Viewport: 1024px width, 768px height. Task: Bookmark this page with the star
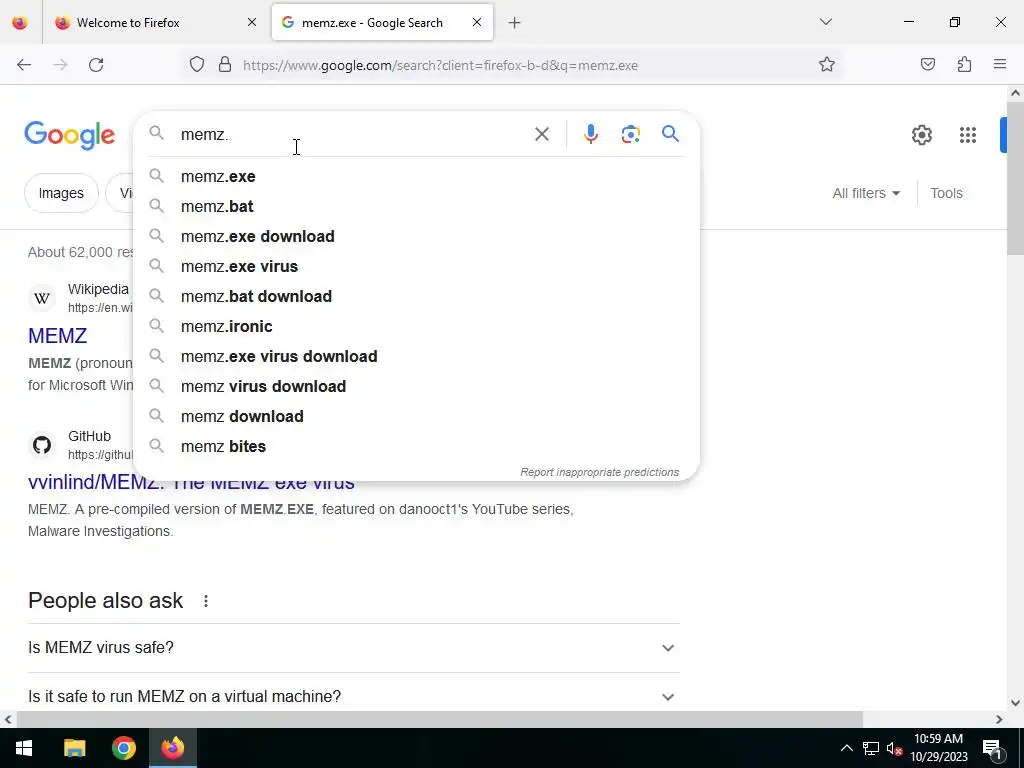pos(827,65)
